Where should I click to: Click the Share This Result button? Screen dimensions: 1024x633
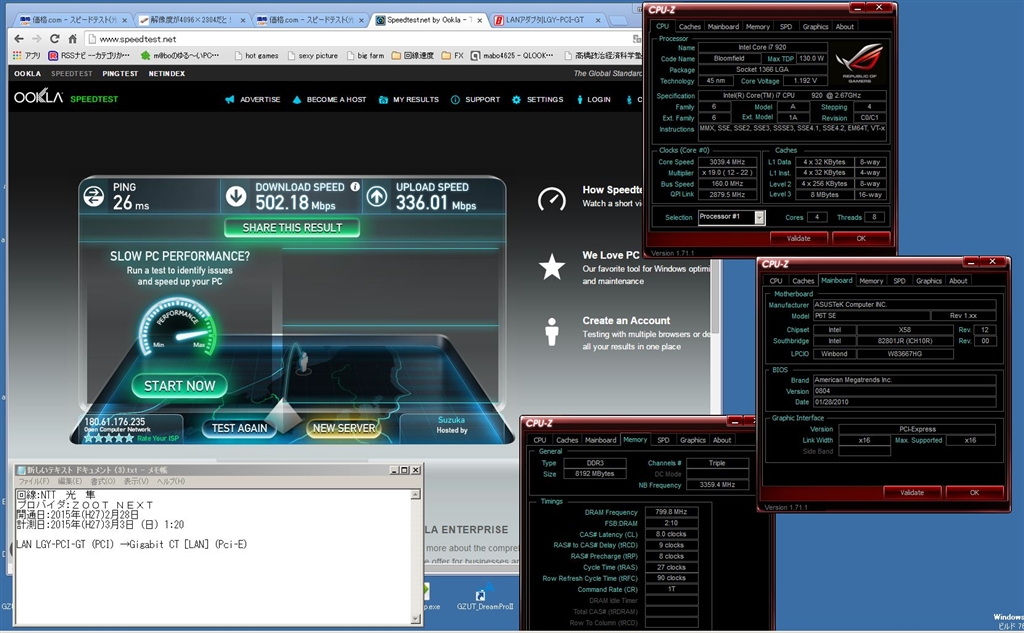click(x=292, y=228)
